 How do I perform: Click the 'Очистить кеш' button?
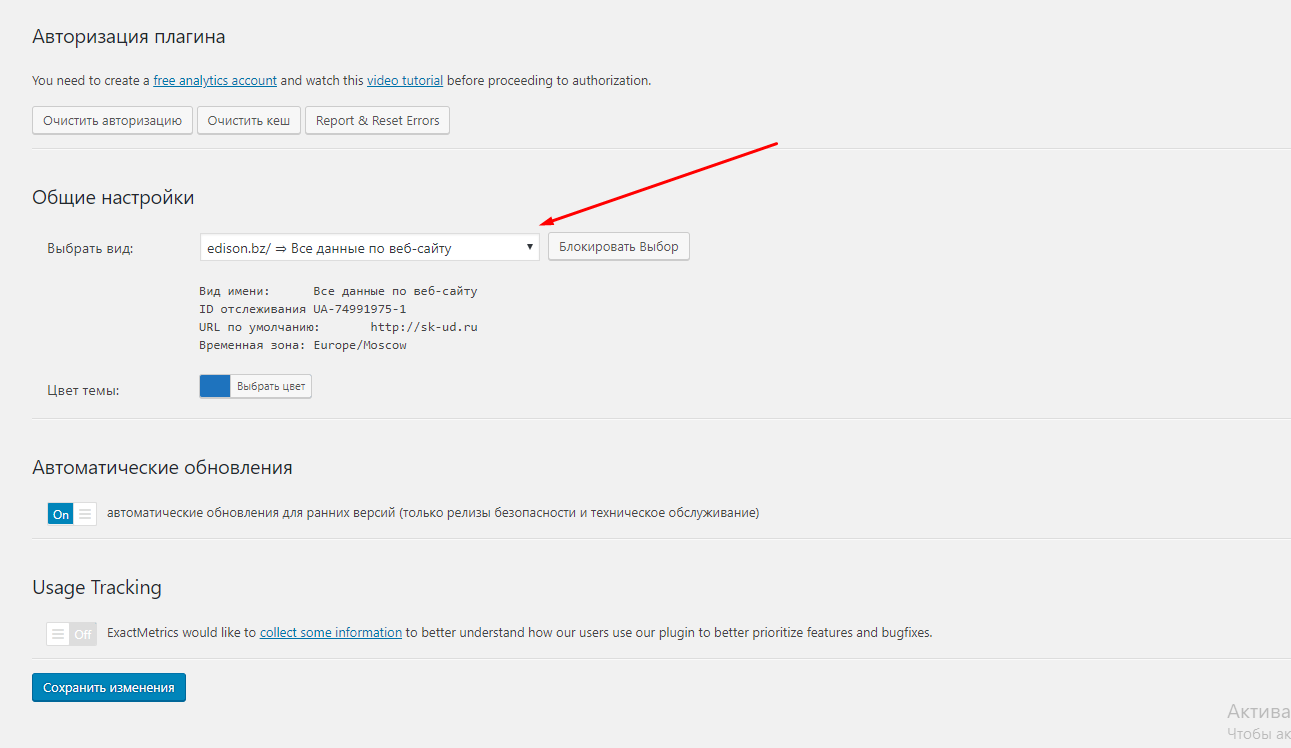coord(249,121)
